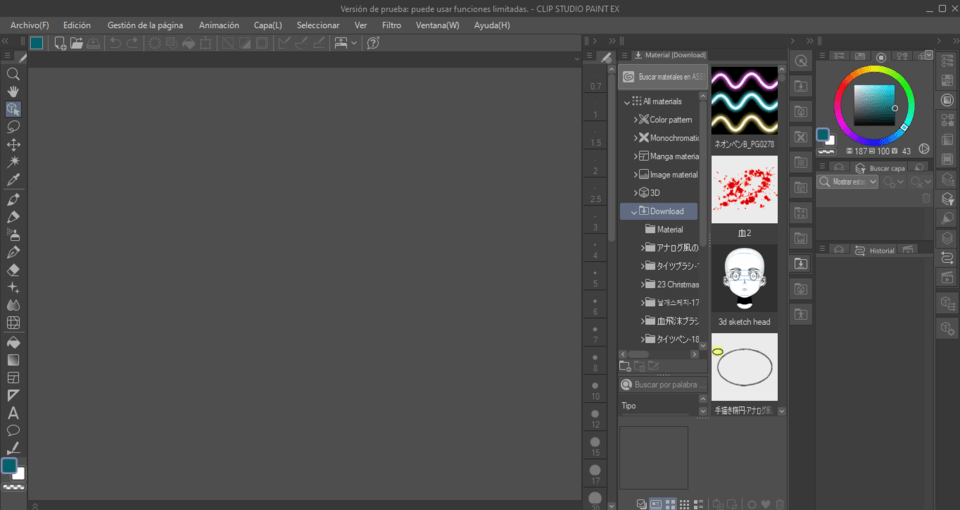Open the Archivo(F) menu
Viewport: 960px width, 510px height.
[x=29, y=25]
